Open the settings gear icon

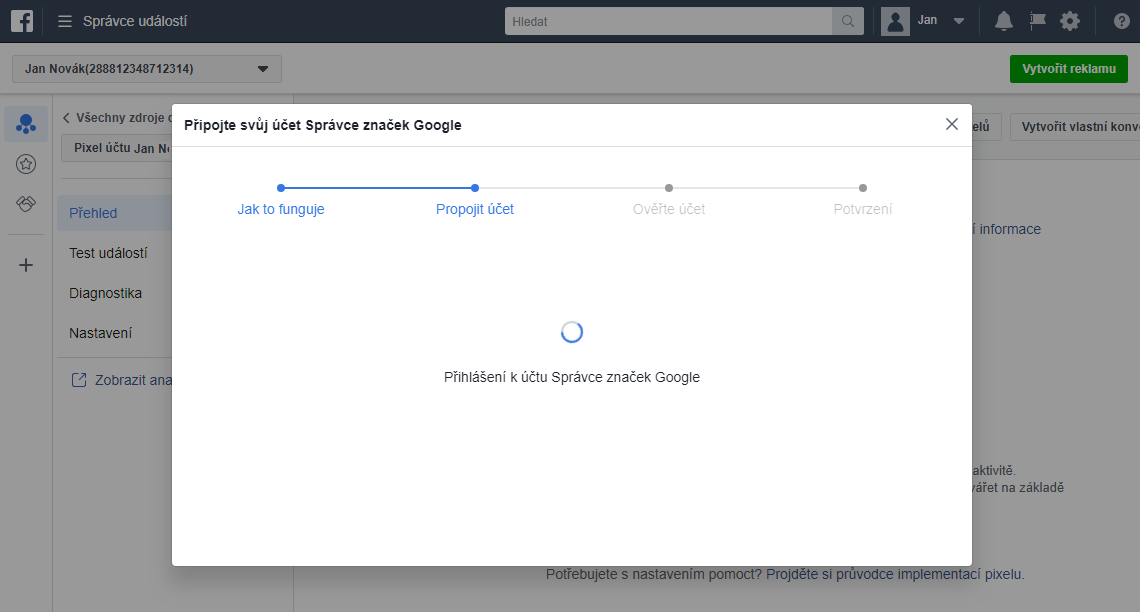(x=1070, y=21)
